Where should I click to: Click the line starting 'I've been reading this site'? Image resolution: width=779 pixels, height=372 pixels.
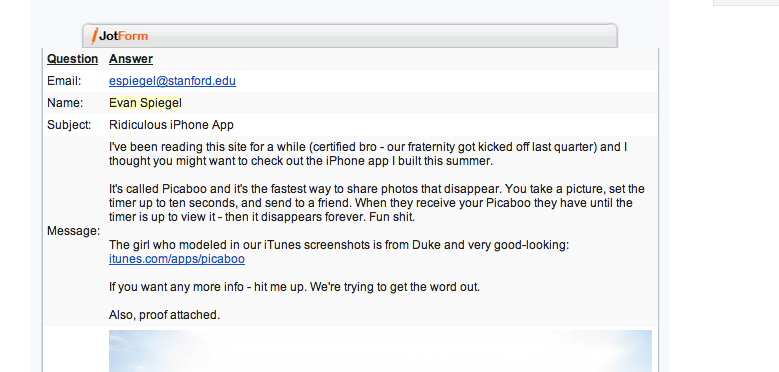click(x=368, y=154)
